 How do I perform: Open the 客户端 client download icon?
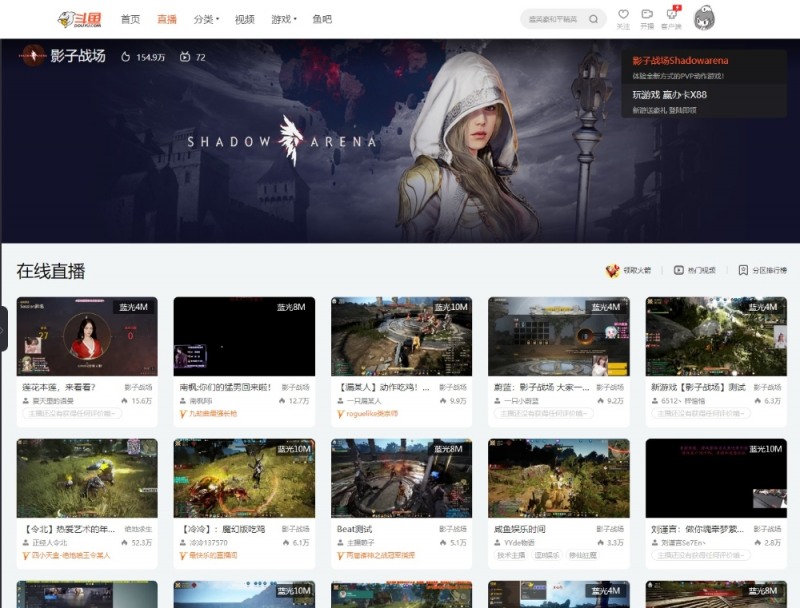click(671, 19)
